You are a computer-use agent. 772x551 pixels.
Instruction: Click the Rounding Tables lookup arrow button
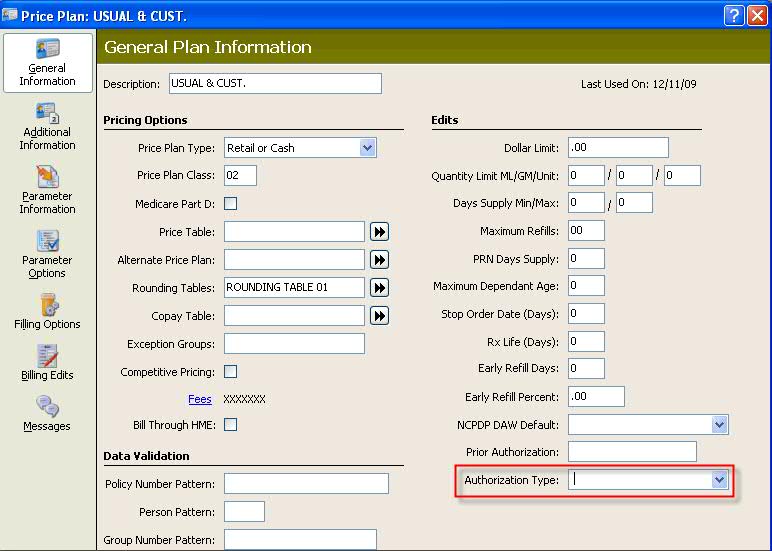(x=380, y=288)
